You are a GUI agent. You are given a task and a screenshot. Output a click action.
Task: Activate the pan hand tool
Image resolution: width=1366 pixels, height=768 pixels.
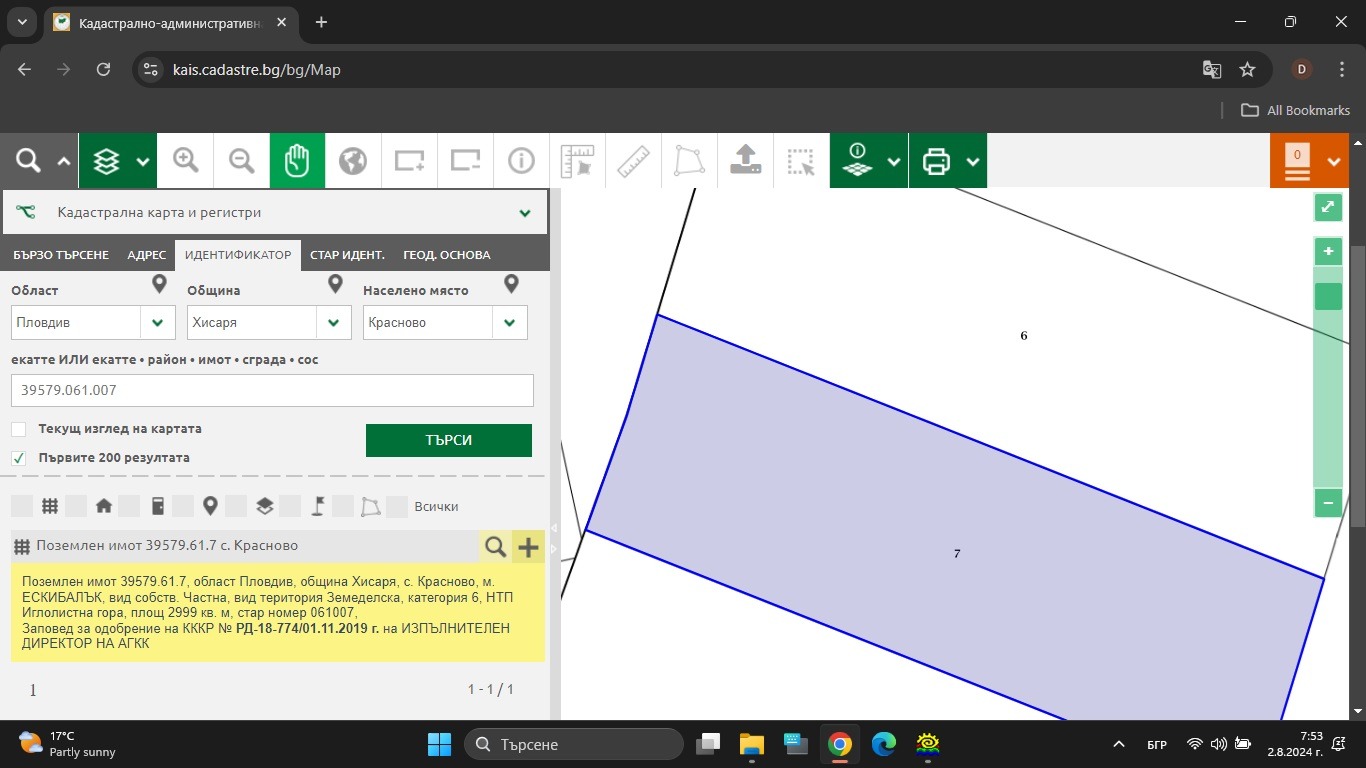(x=297, y=160)
